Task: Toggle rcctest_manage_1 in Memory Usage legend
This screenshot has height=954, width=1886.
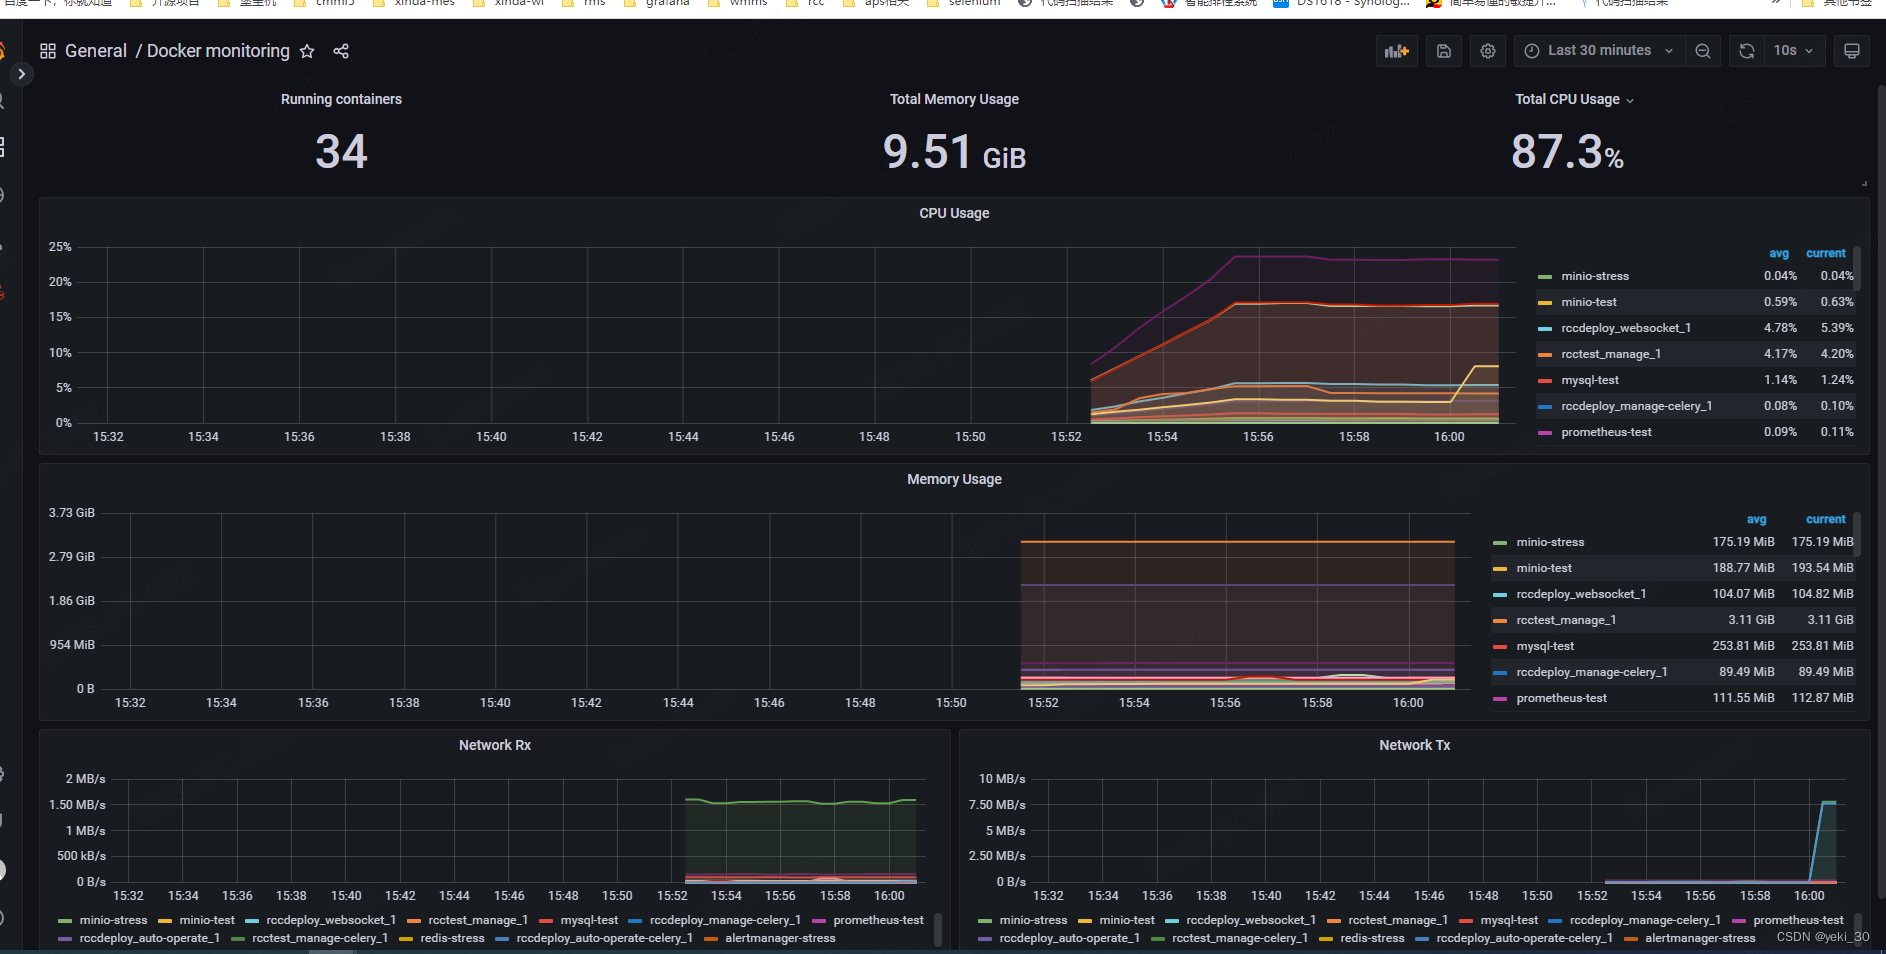Action: 1566,620
